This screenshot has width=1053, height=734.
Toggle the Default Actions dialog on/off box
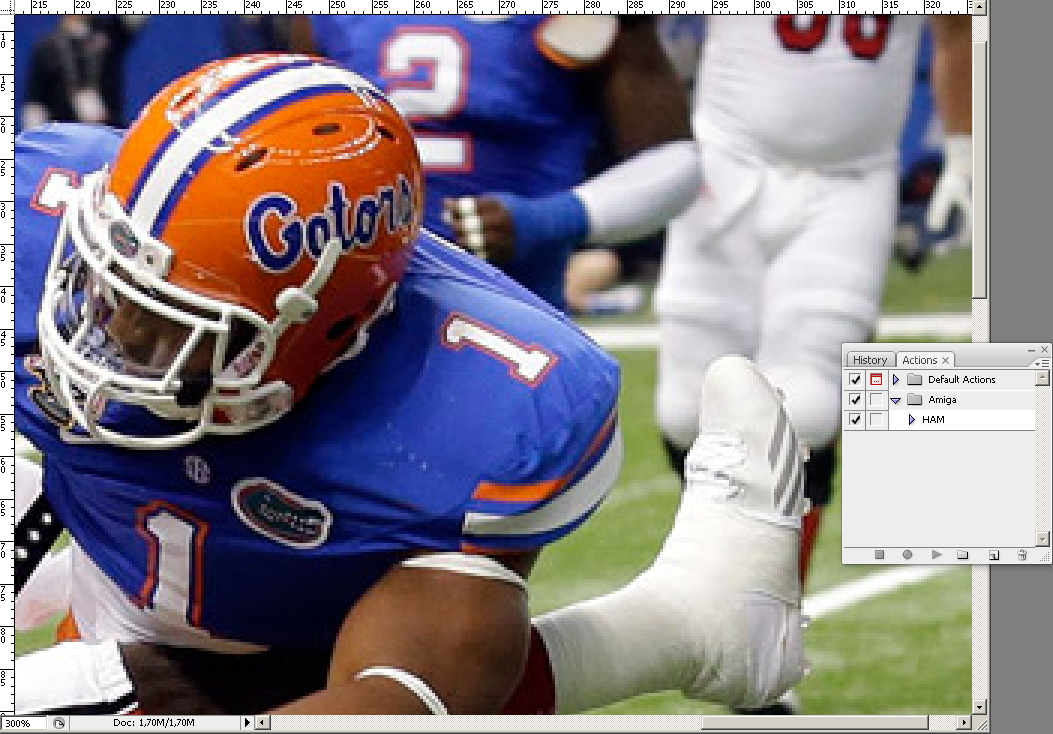(x=876, y=380)
